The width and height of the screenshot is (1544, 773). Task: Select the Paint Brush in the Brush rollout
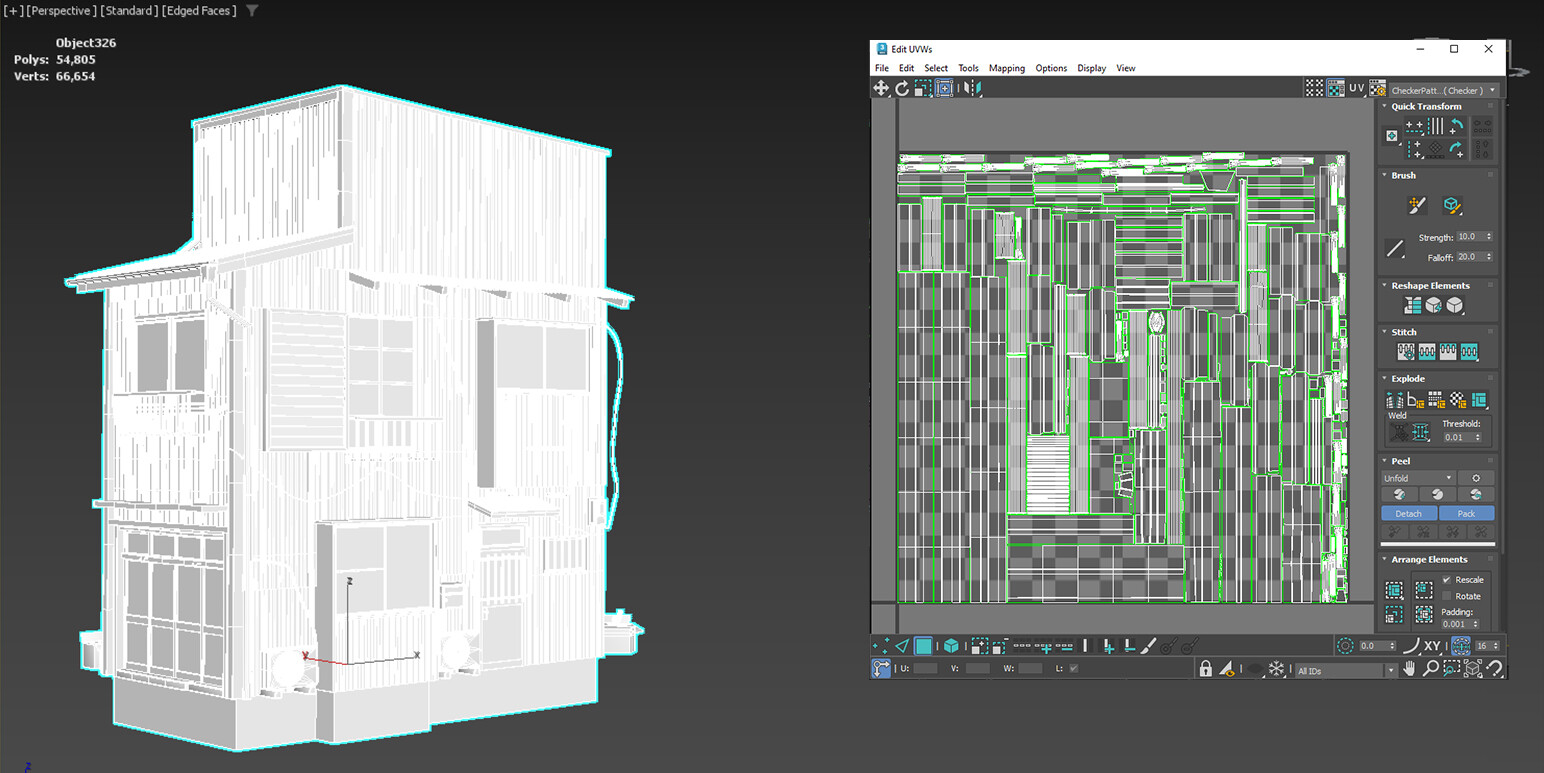click(1417, 205)
